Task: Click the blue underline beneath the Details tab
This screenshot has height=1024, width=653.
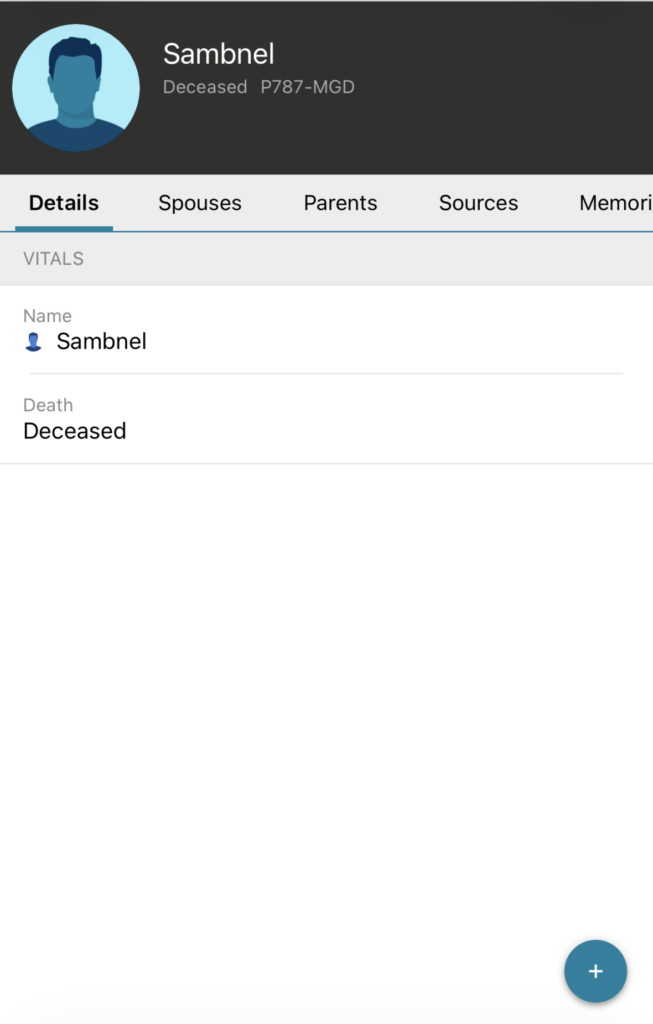Action: click(64, 228)
